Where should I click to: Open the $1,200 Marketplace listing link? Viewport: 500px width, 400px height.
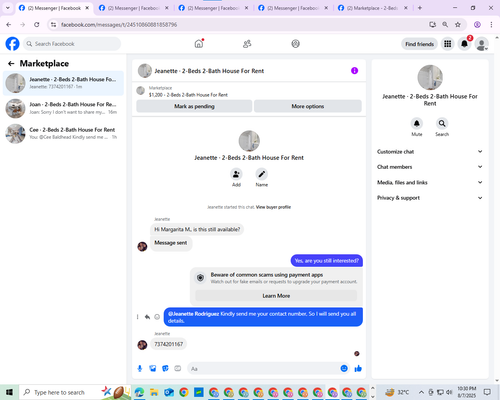point(188,95)
